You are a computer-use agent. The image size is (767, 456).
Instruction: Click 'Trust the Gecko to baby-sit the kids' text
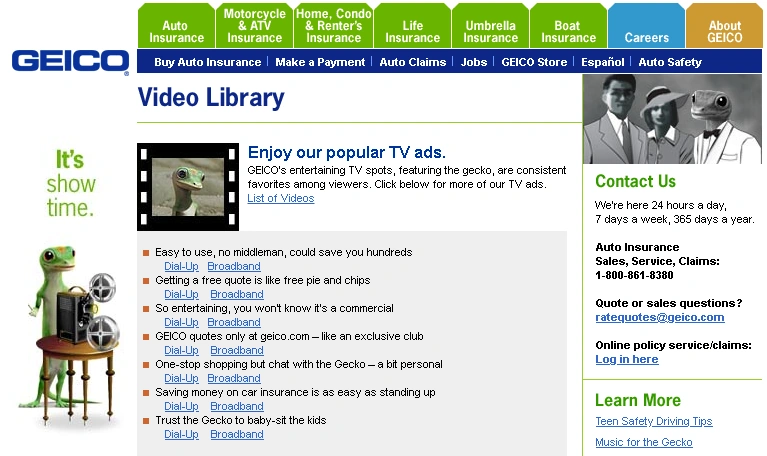point(241,420)
